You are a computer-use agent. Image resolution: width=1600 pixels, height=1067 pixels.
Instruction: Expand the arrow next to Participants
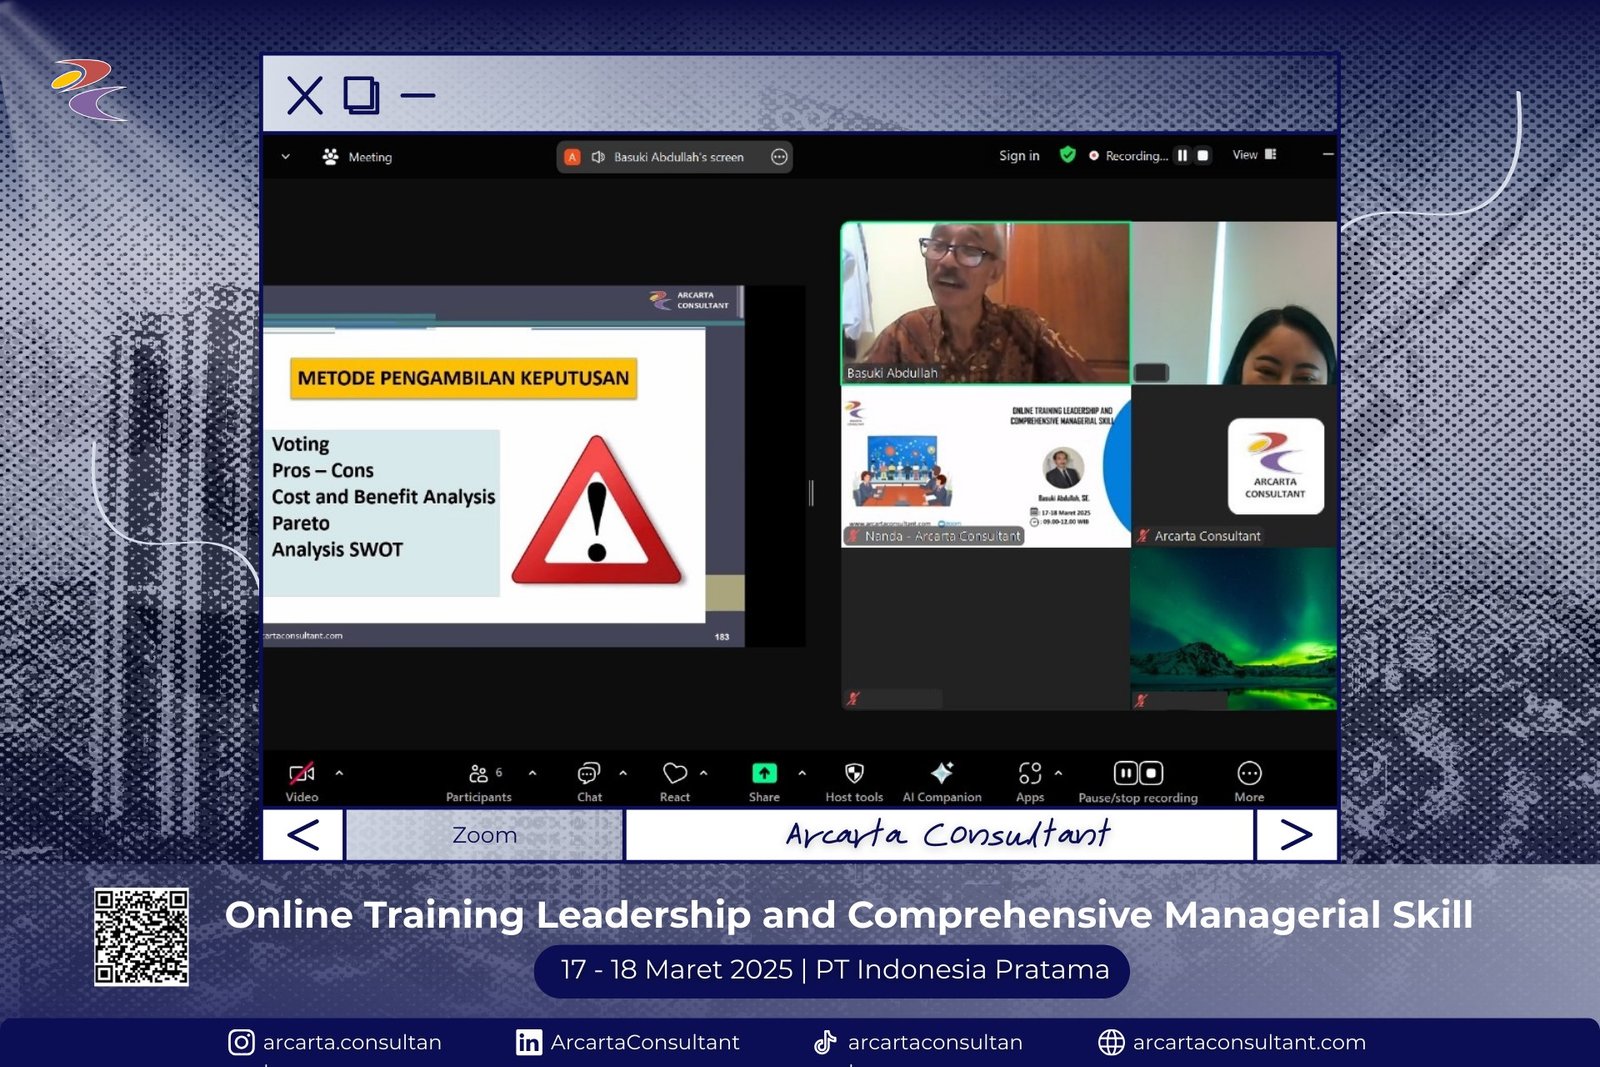click(532, 773)
